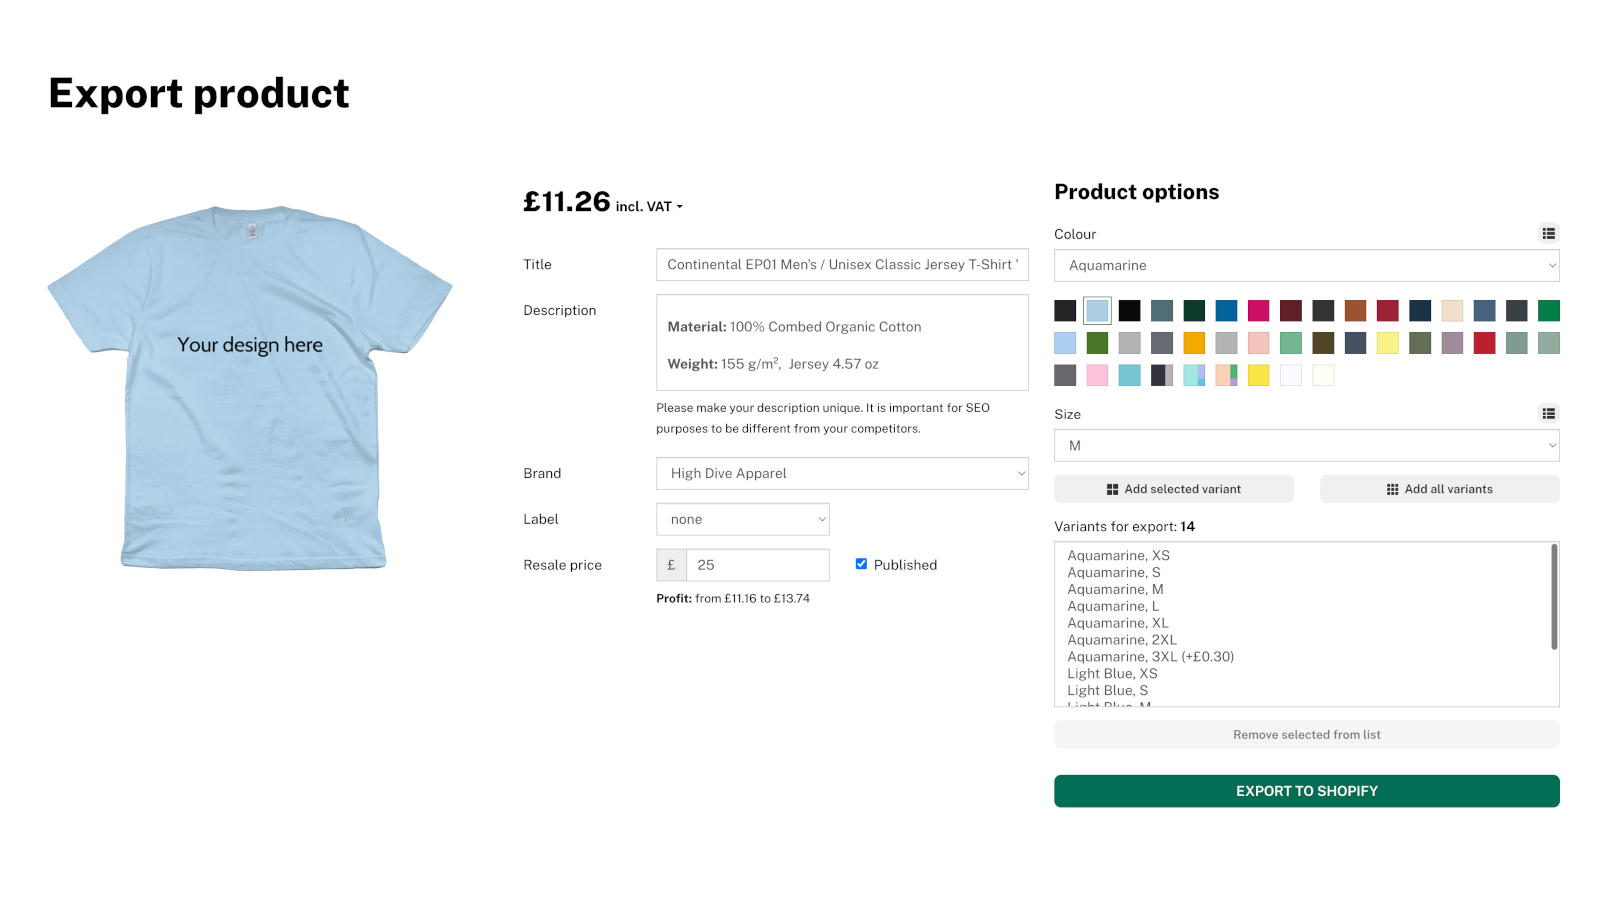This screenshot has height=900, width=1600.
Task: Click the grid icon inside Add selected variant
Action: (1112, 489)
